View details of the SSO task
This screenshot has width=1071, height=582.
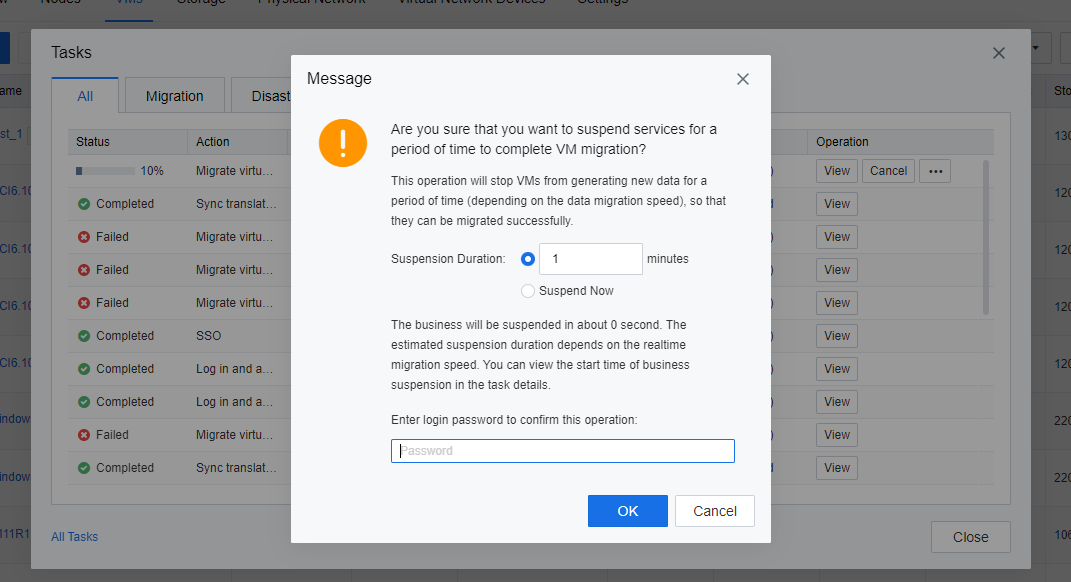click(837, 336)
